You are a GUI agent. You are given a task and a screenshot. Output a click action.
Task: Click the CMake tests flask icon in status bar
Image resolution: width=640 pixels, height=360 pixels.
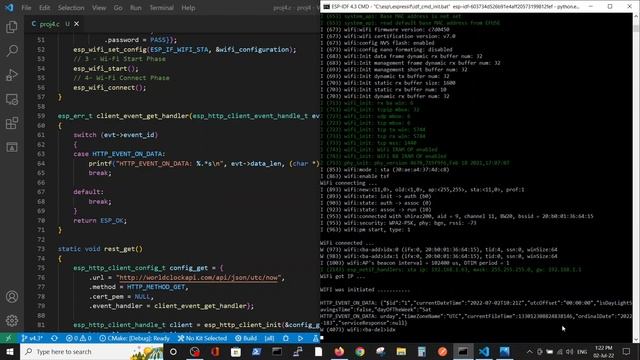click(x=316, y=338)
